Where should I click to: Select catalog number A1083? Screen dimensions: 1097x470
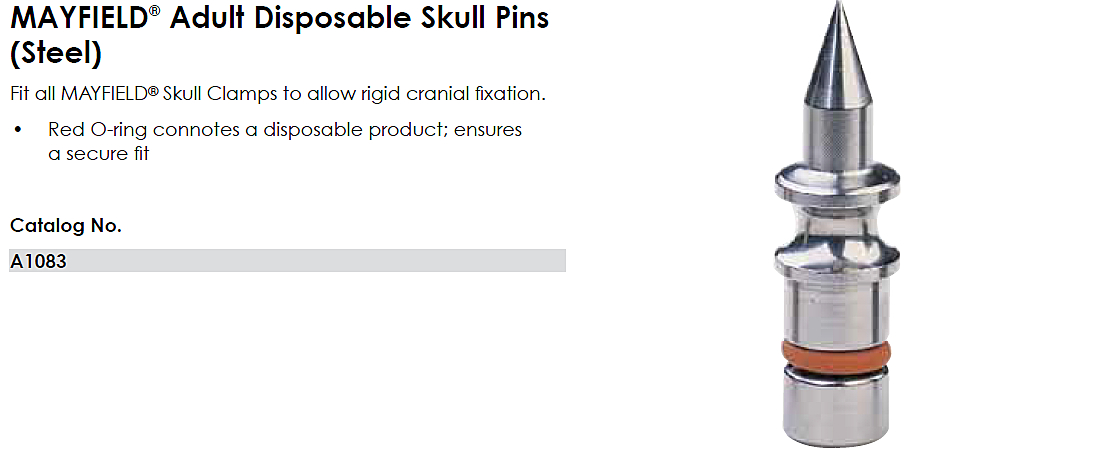pos(38,262)
